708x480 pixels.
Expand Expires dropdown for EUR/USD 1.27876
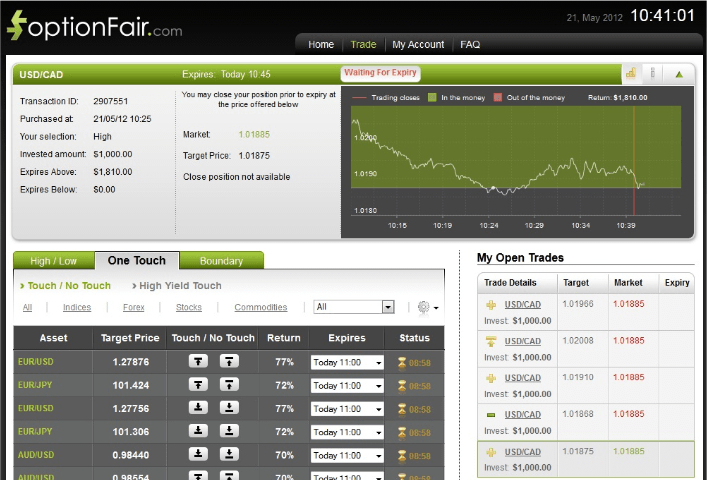[x=347, y=362]
